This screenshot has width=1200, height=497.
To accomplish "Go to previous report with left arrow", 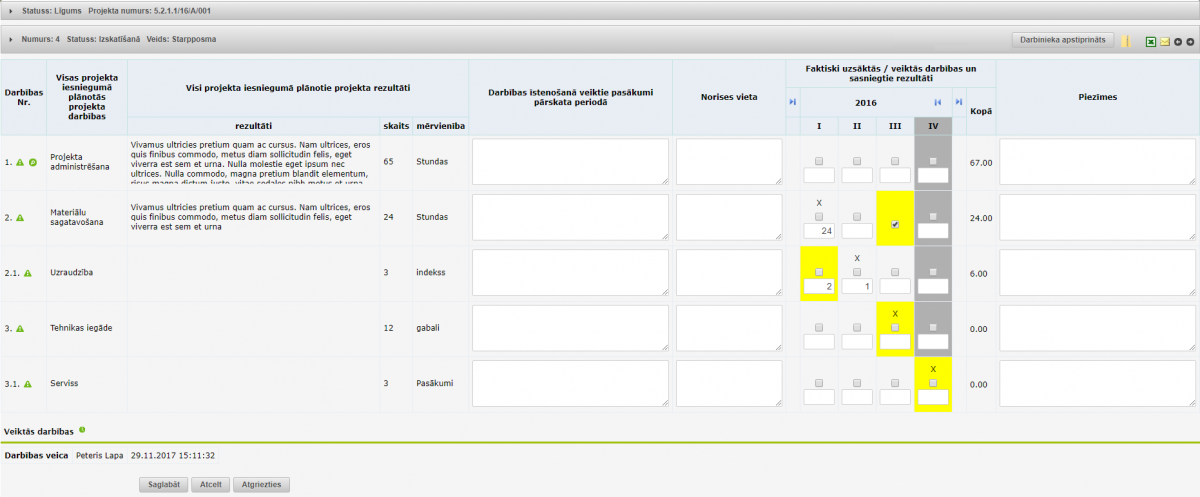I will point(1178,42).
